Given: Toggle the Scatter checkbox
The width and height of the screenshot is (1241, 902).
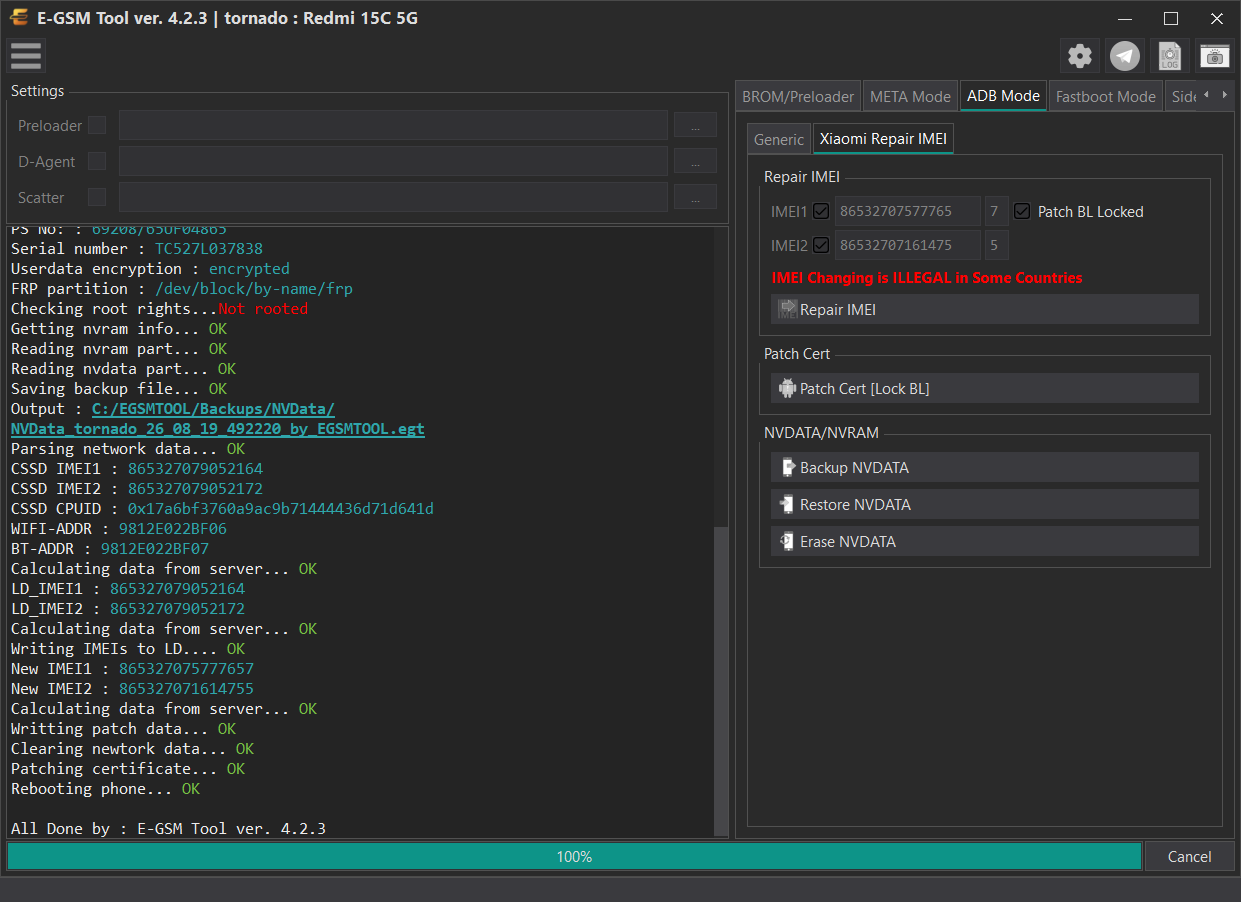Looking at the screenshot, I should coord(97,197).
